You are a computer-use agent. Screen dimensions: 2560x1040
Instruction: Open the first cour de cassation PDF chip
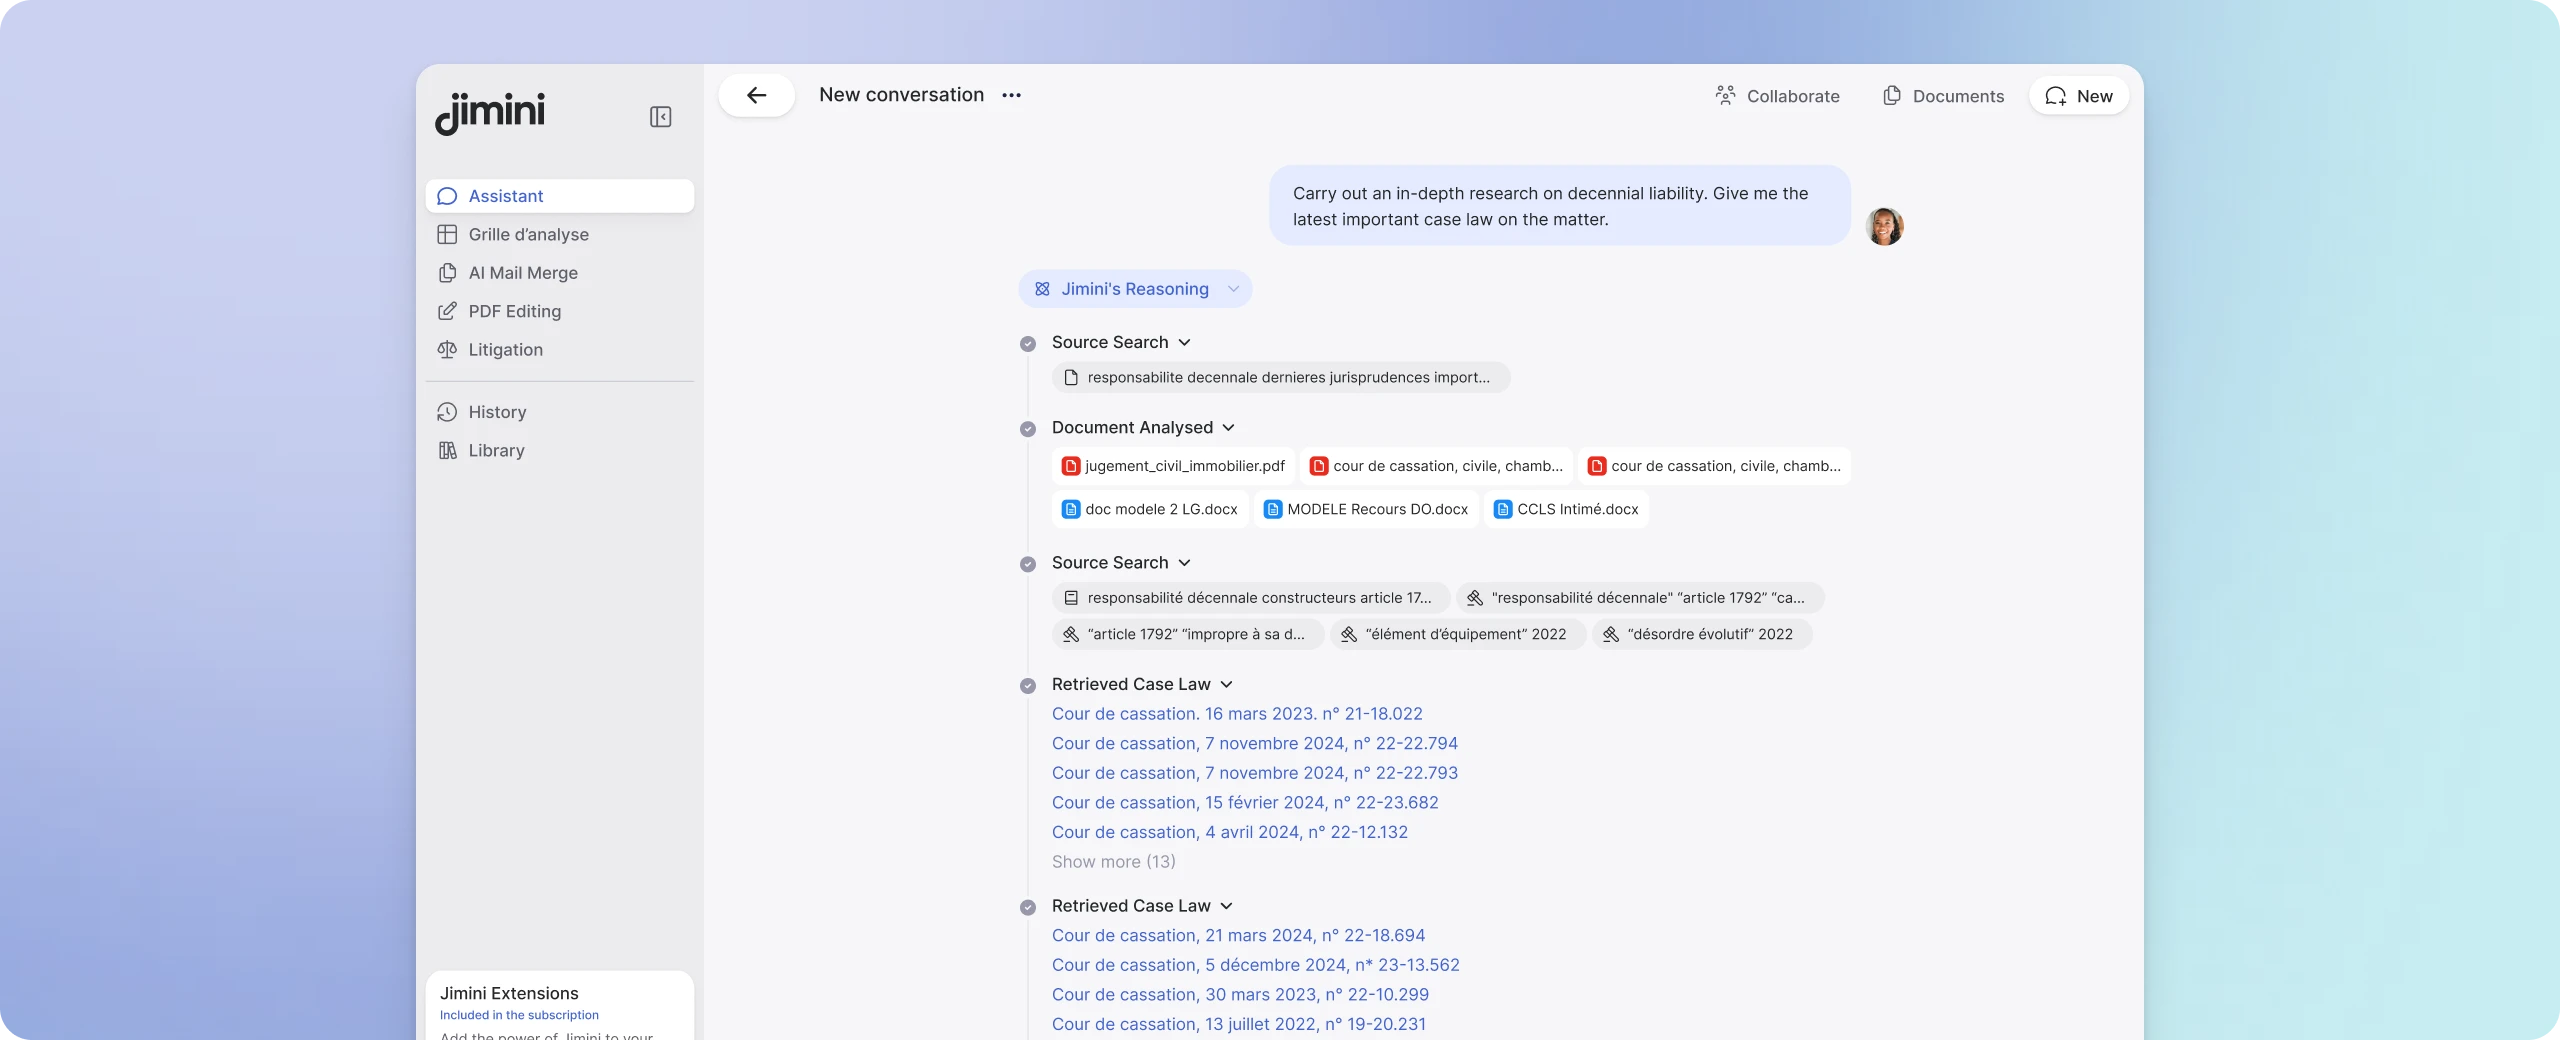tap(1436, 466)
